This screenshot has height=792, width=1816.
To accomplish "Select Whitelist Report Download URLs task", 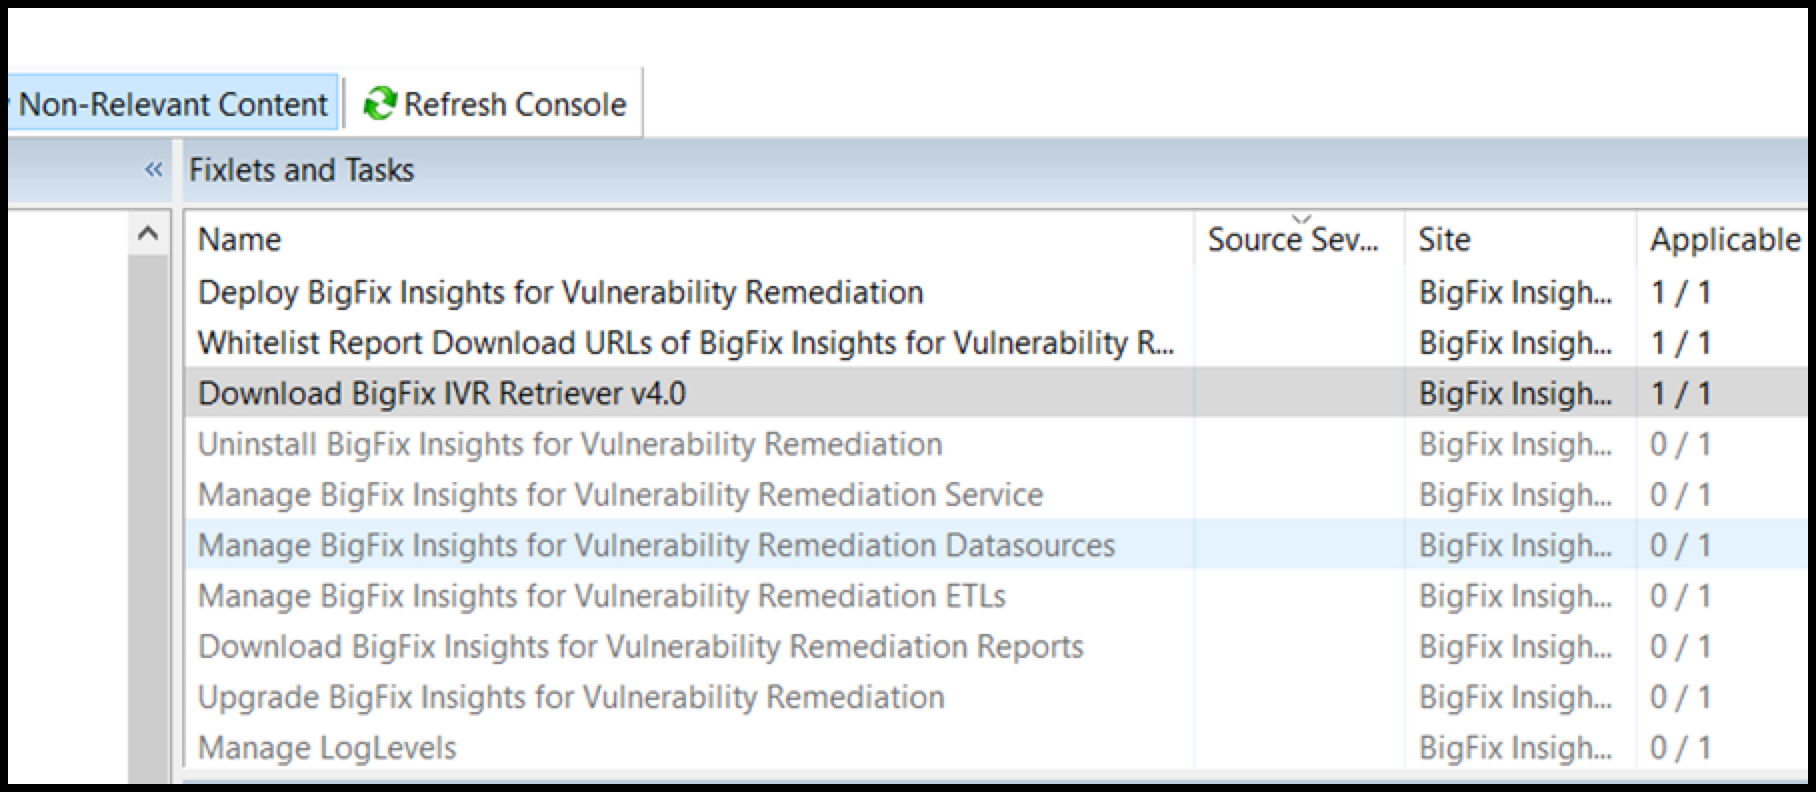I will pos(685,343).
